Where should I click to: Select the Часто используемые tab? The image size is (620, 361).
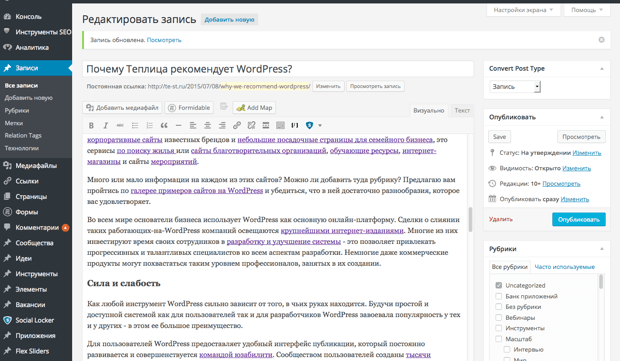565,267
